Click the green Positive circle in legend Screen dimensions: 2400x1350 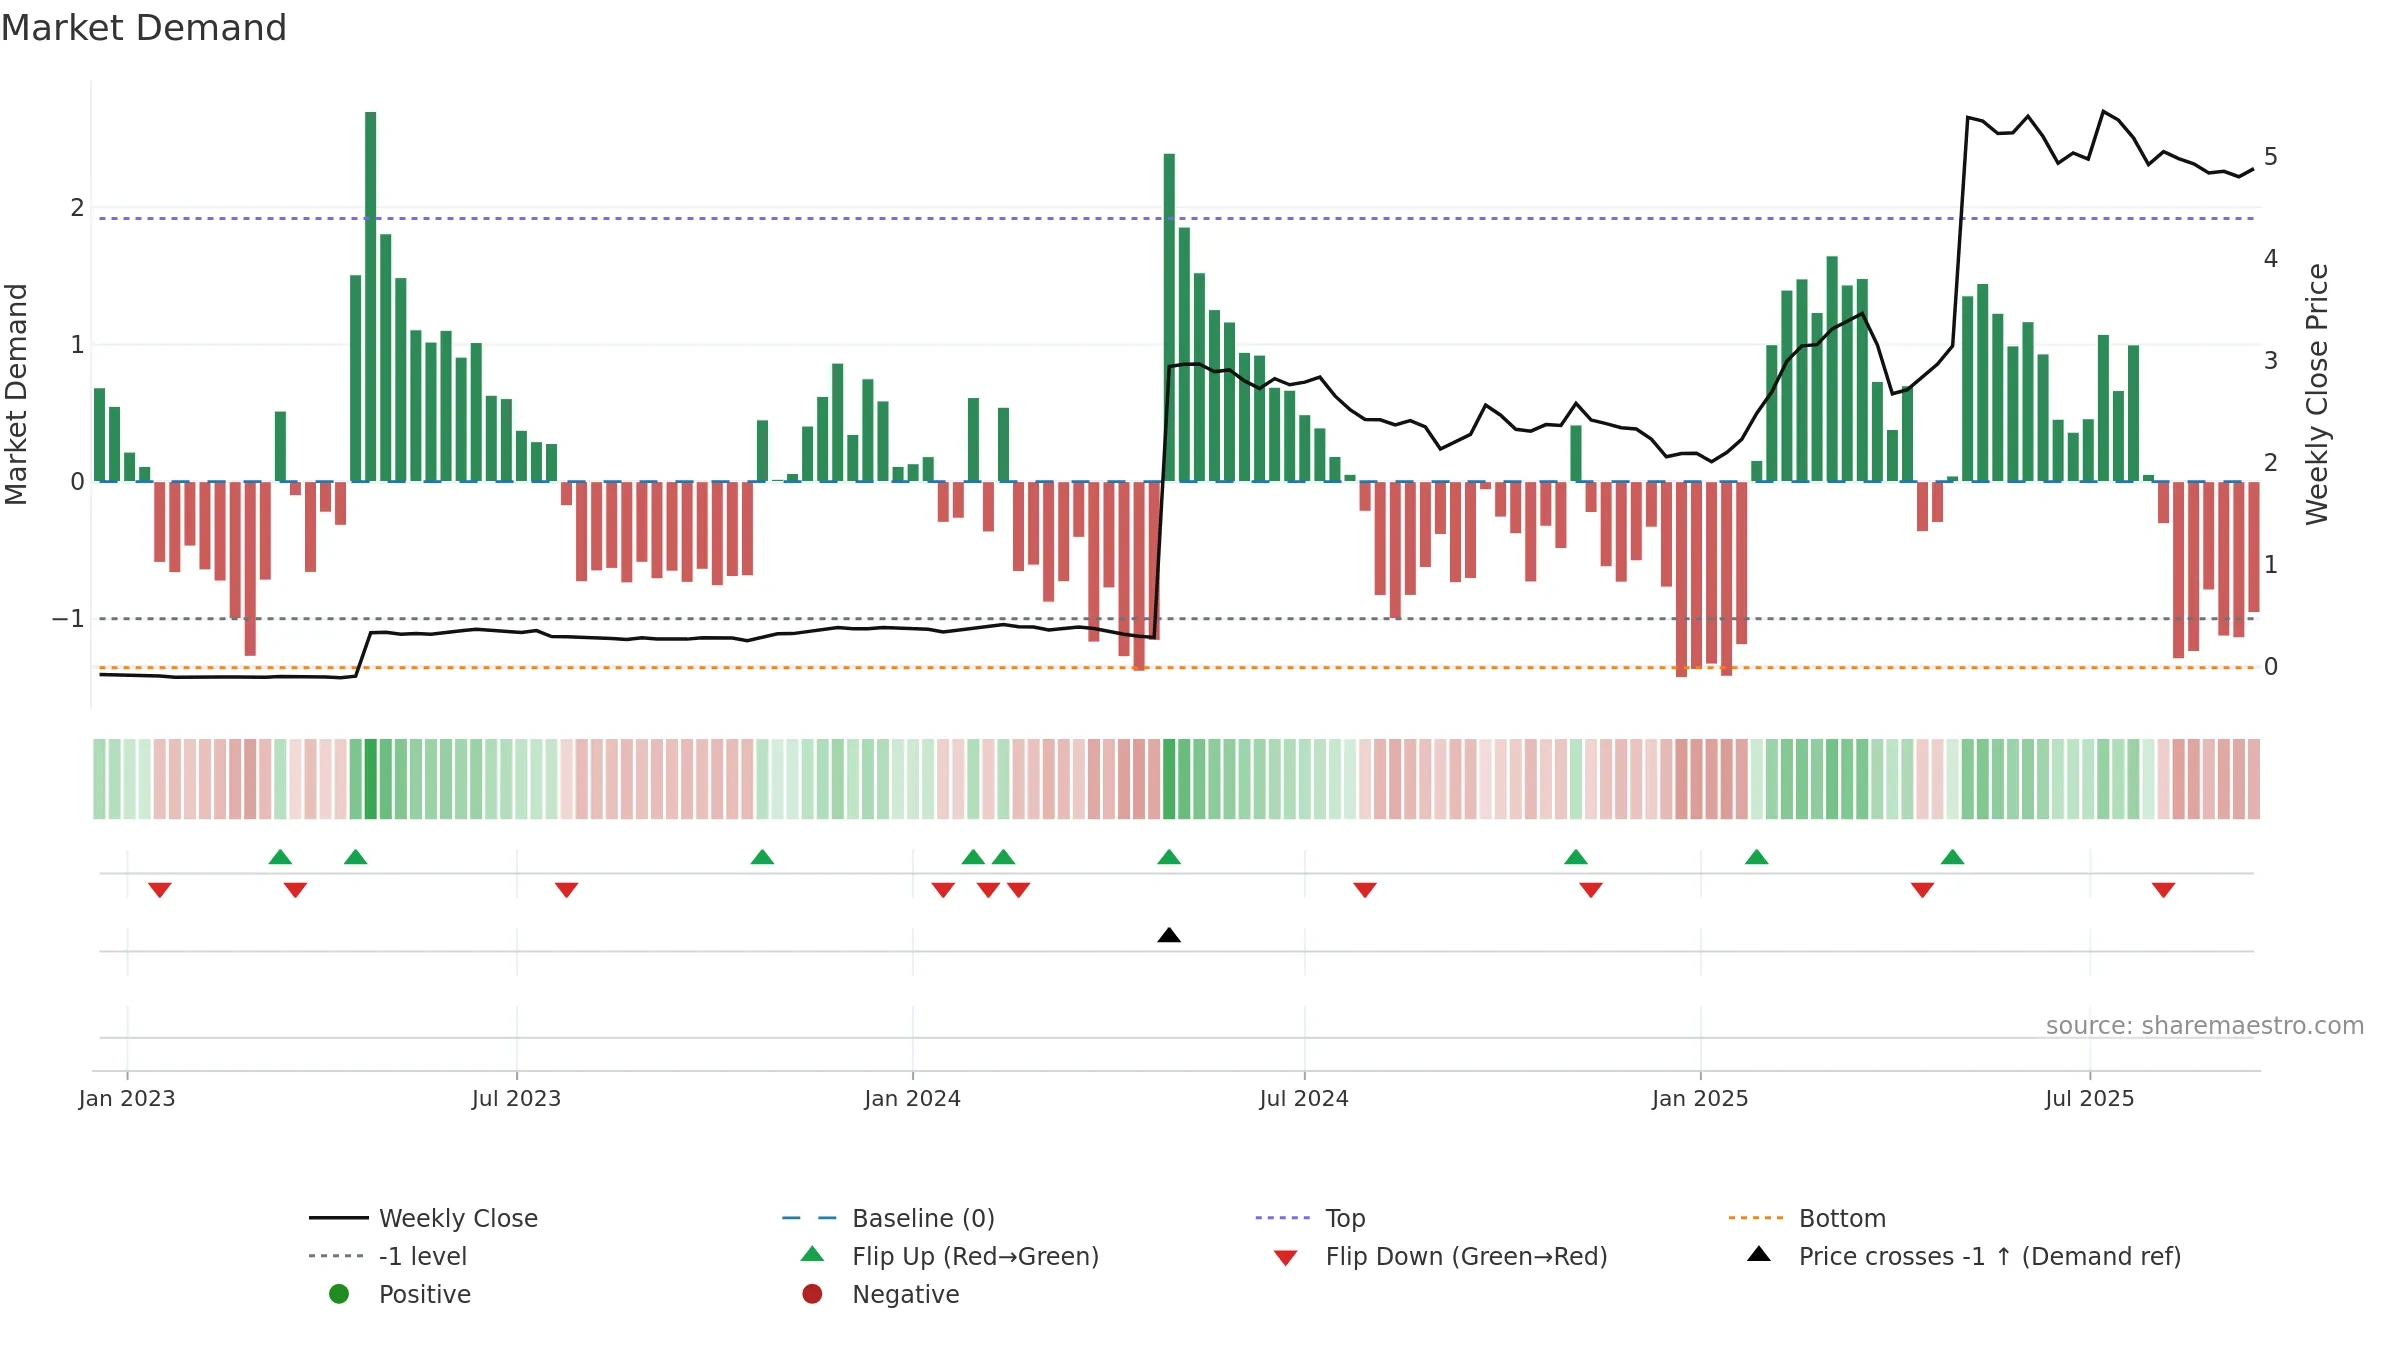click(339, 1294)
